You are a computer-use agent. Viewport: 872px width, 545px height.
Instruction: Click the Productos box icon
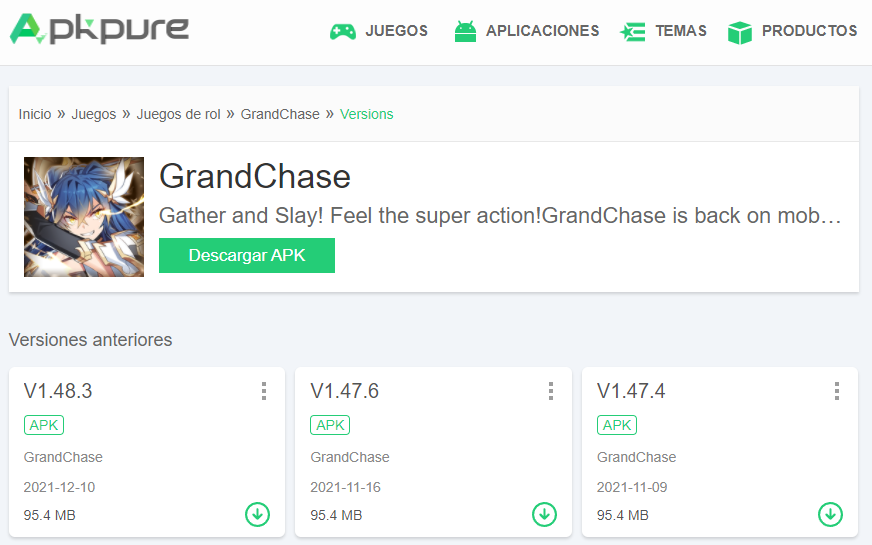740,32
